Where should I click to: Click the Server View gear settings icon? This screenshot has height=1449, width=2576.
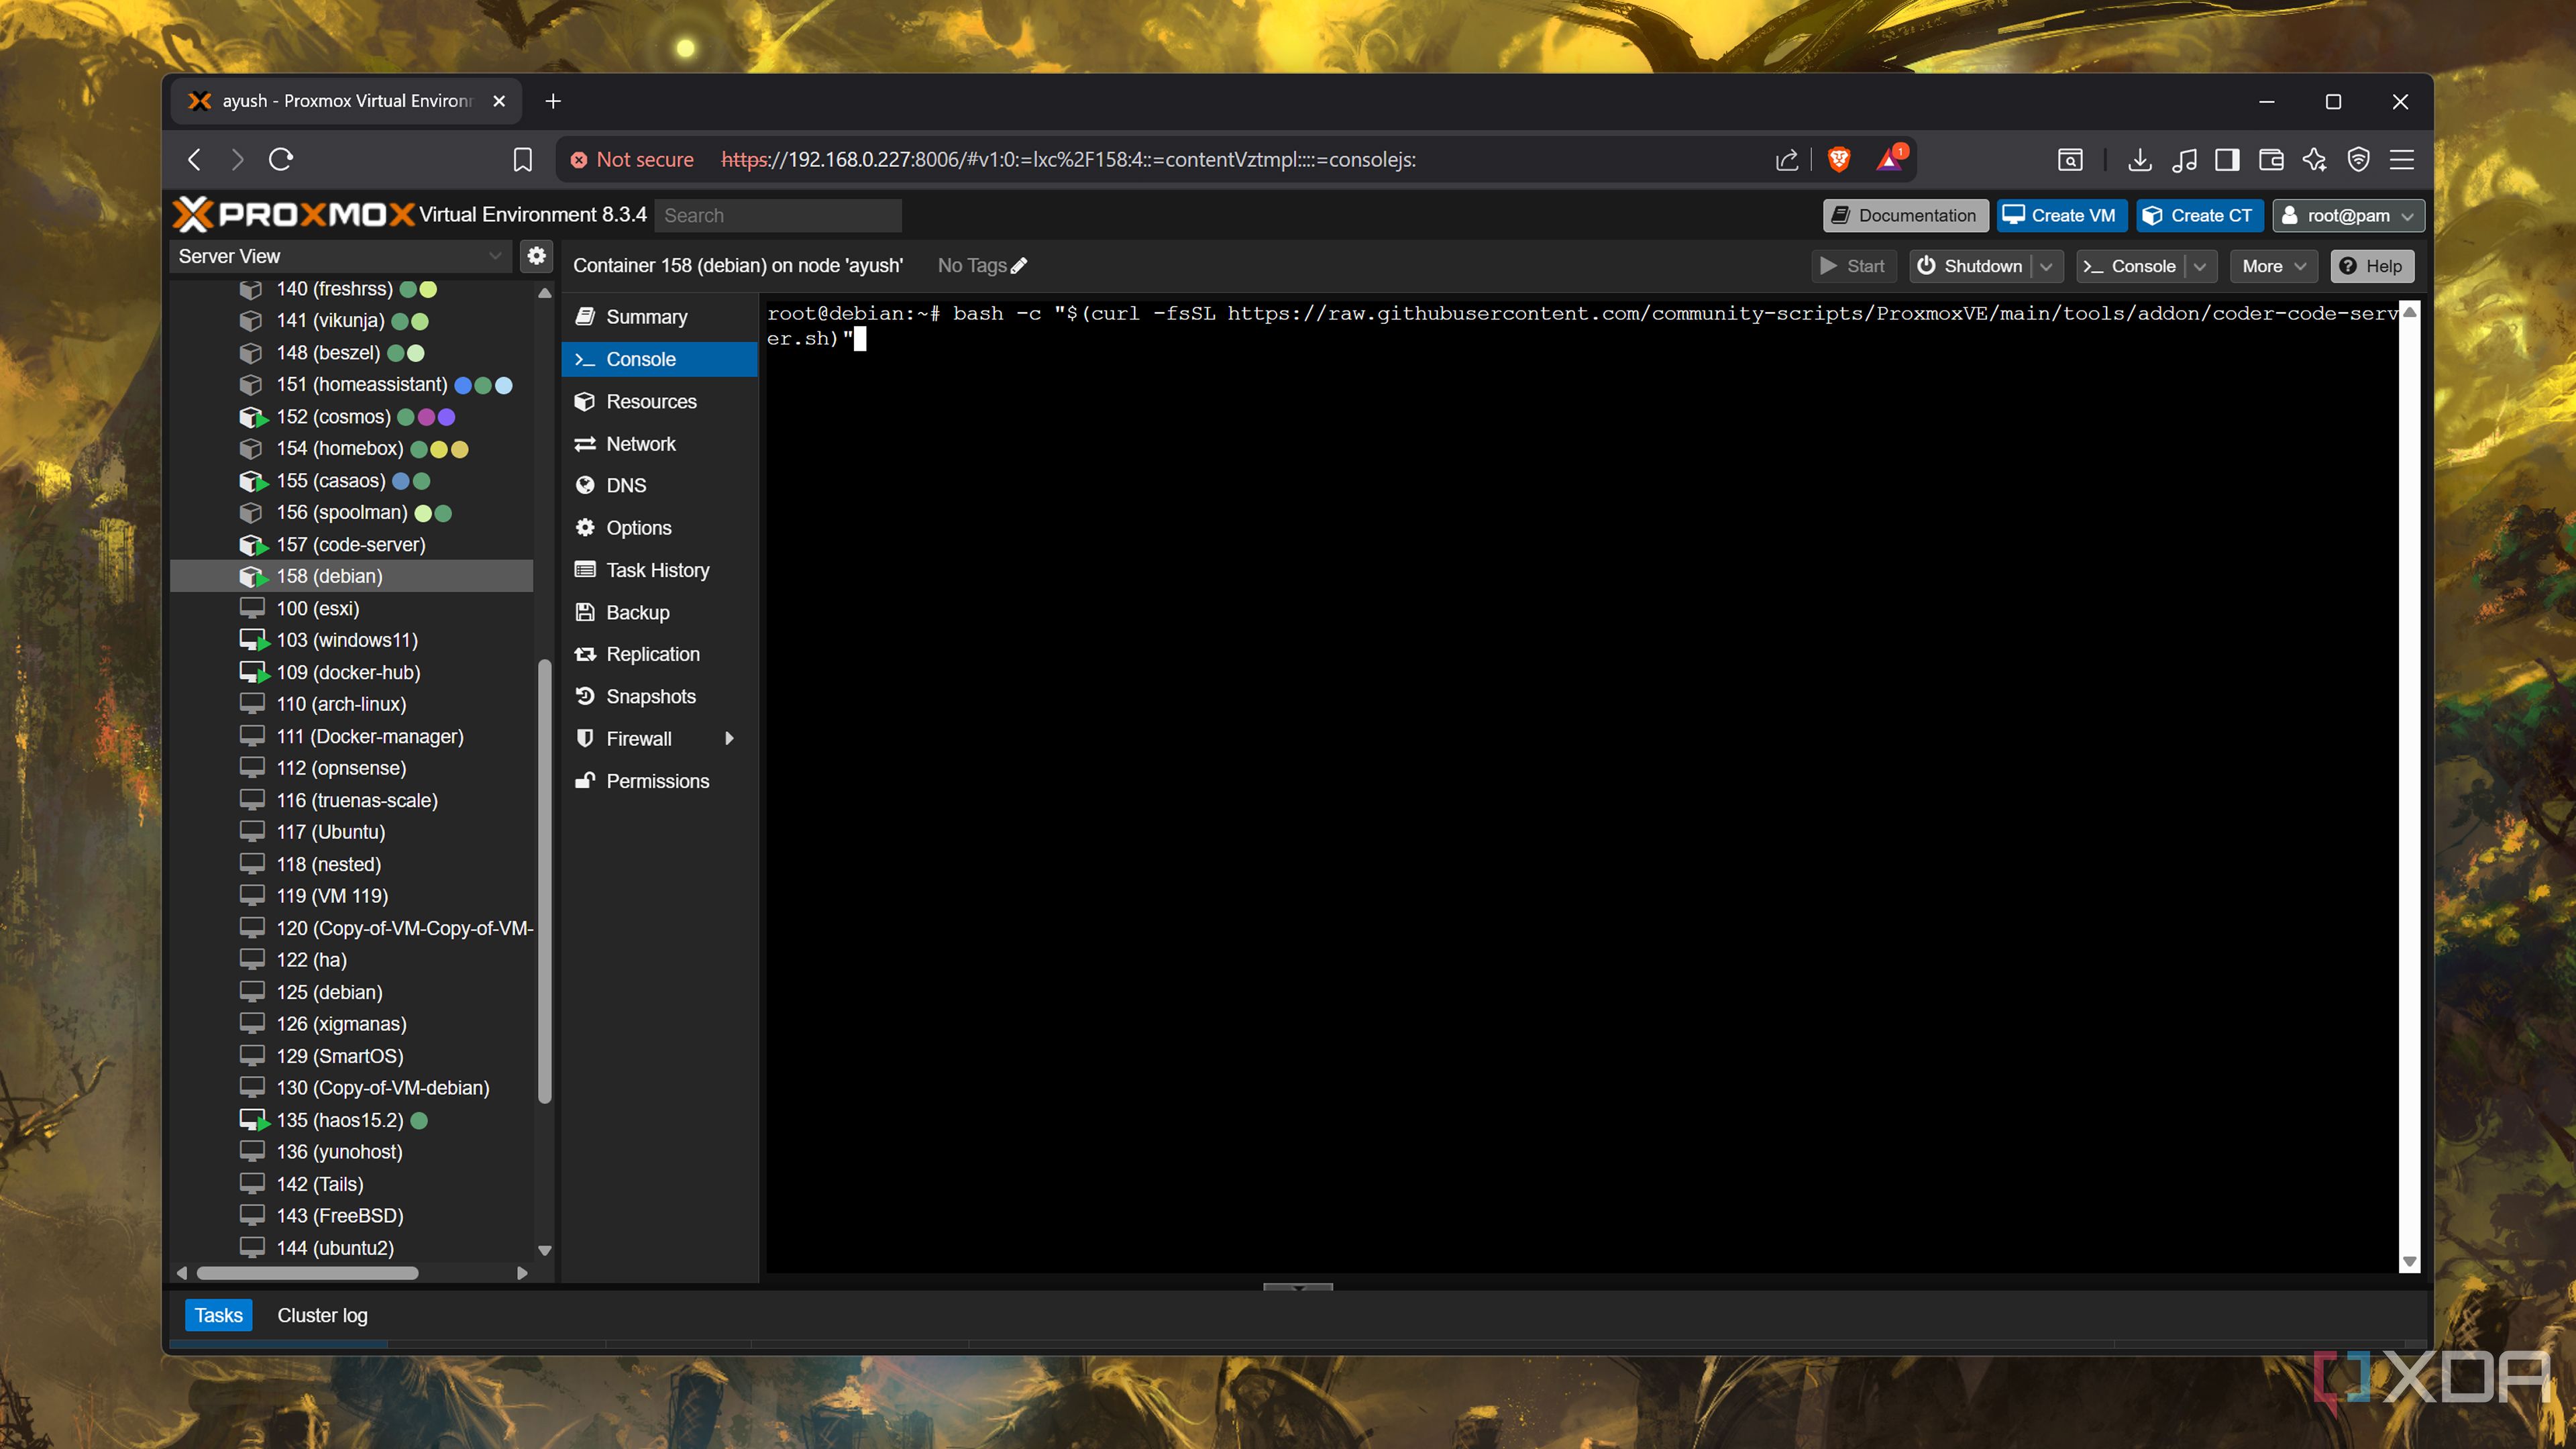pos(536,256)
